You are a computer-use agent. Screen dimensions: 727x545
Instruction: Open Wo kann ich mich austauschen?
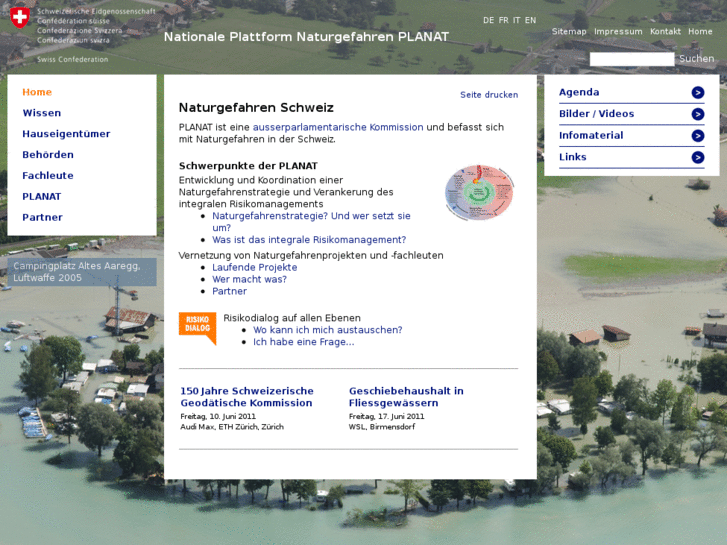click(327, 330)
